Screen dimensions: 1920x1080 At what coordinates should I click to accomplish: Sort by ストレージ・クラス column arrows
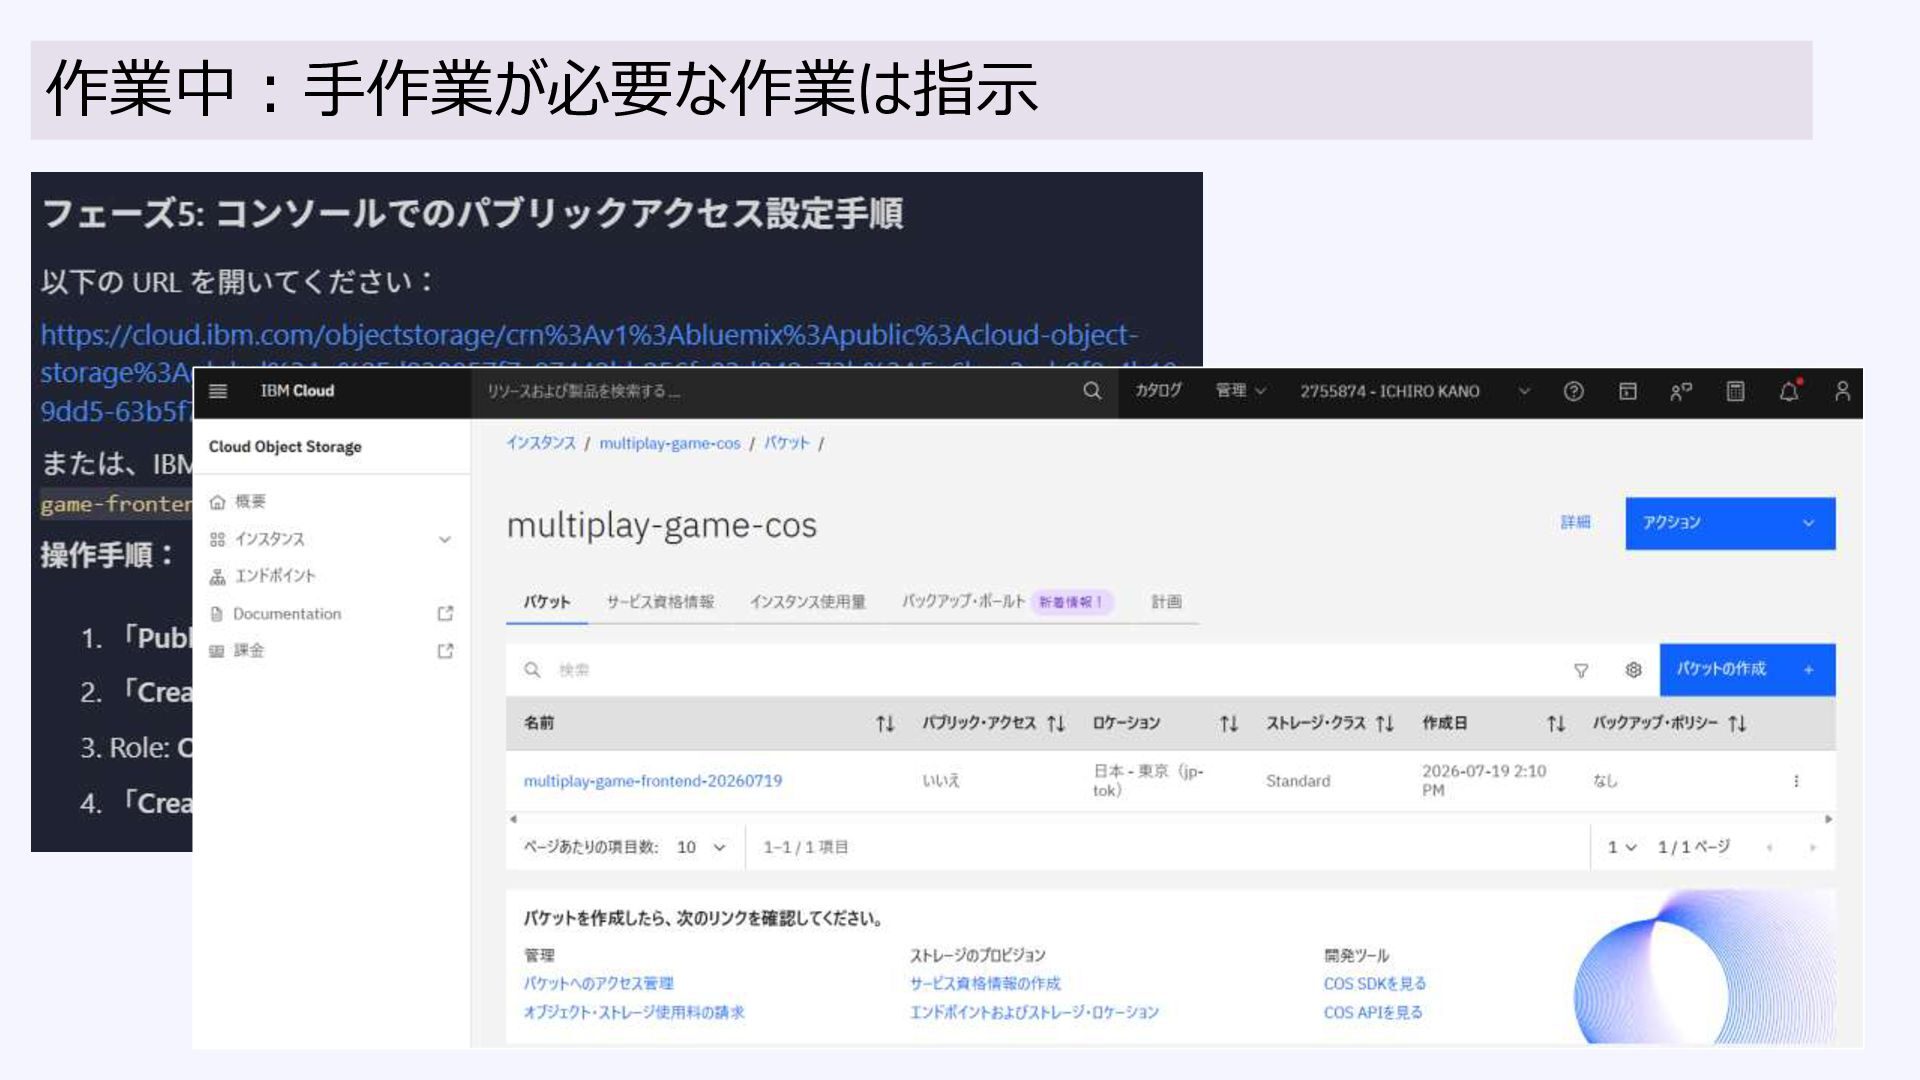pos(1384,723)
